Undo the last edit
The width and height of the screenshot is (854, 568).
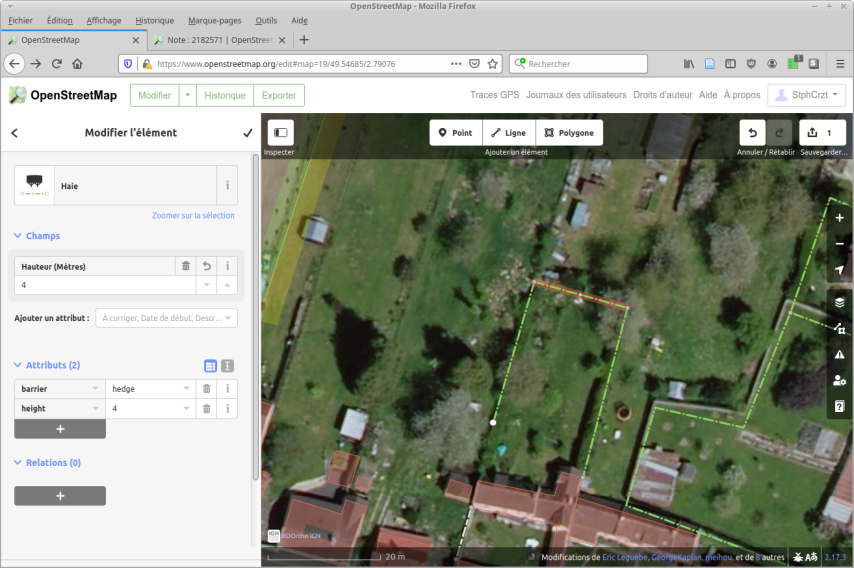[x=752, y=133]
